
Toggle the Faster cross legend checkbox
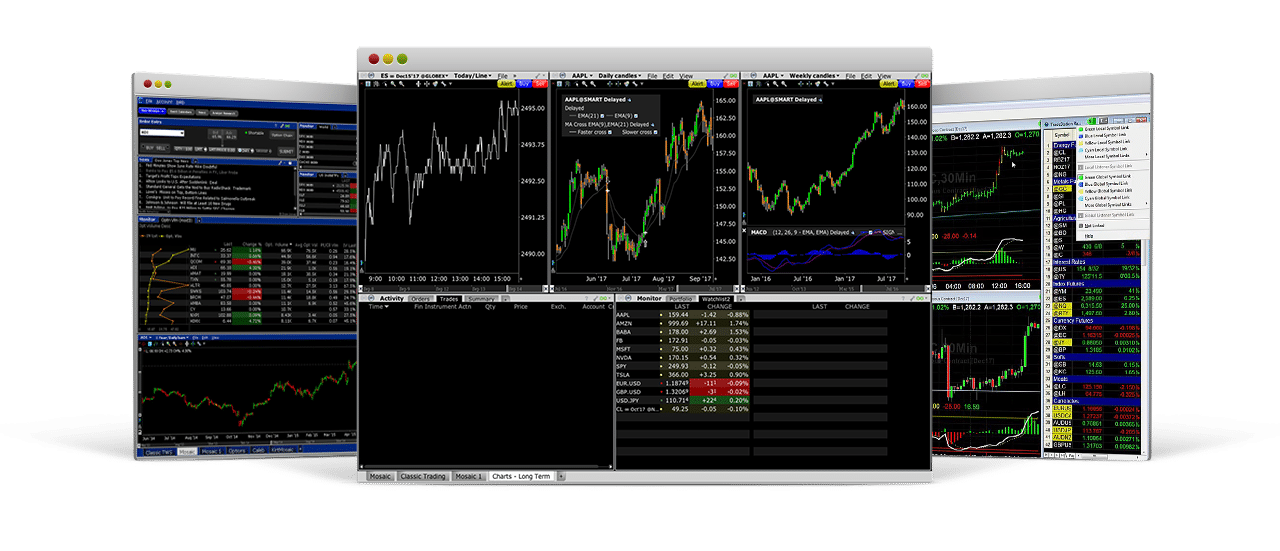click(612, 132)
